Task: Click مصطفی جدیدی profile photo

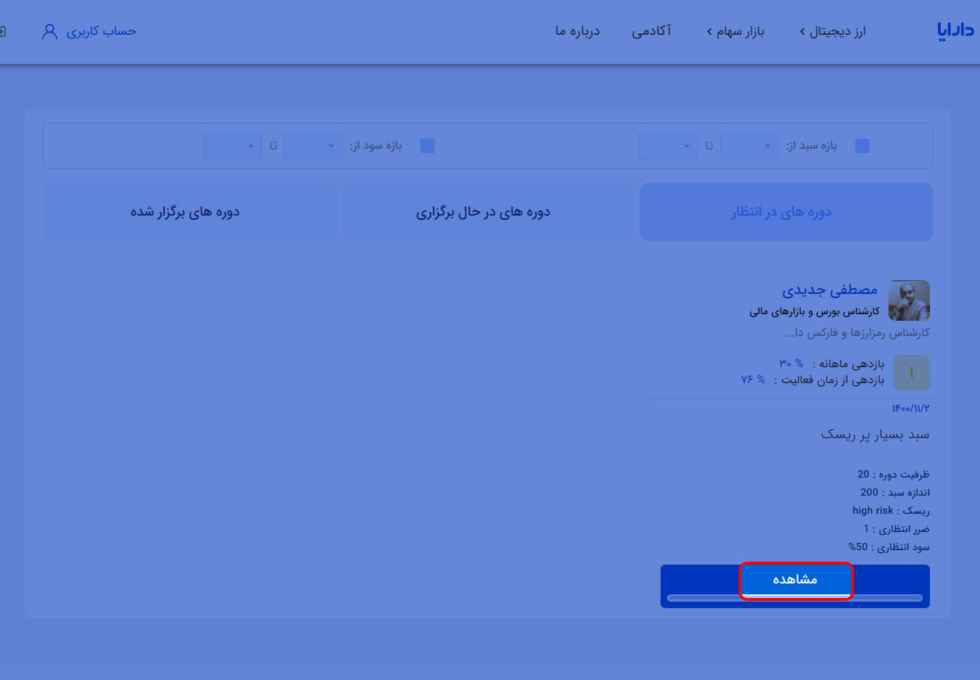Action: tap(909, 301)
